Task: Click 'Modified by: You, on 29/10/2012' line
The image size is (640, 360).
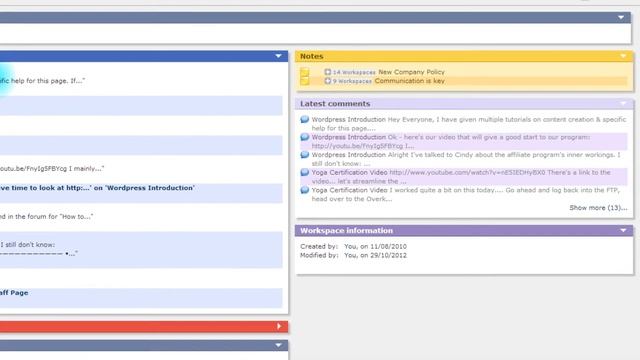Action: pos(353,255)
